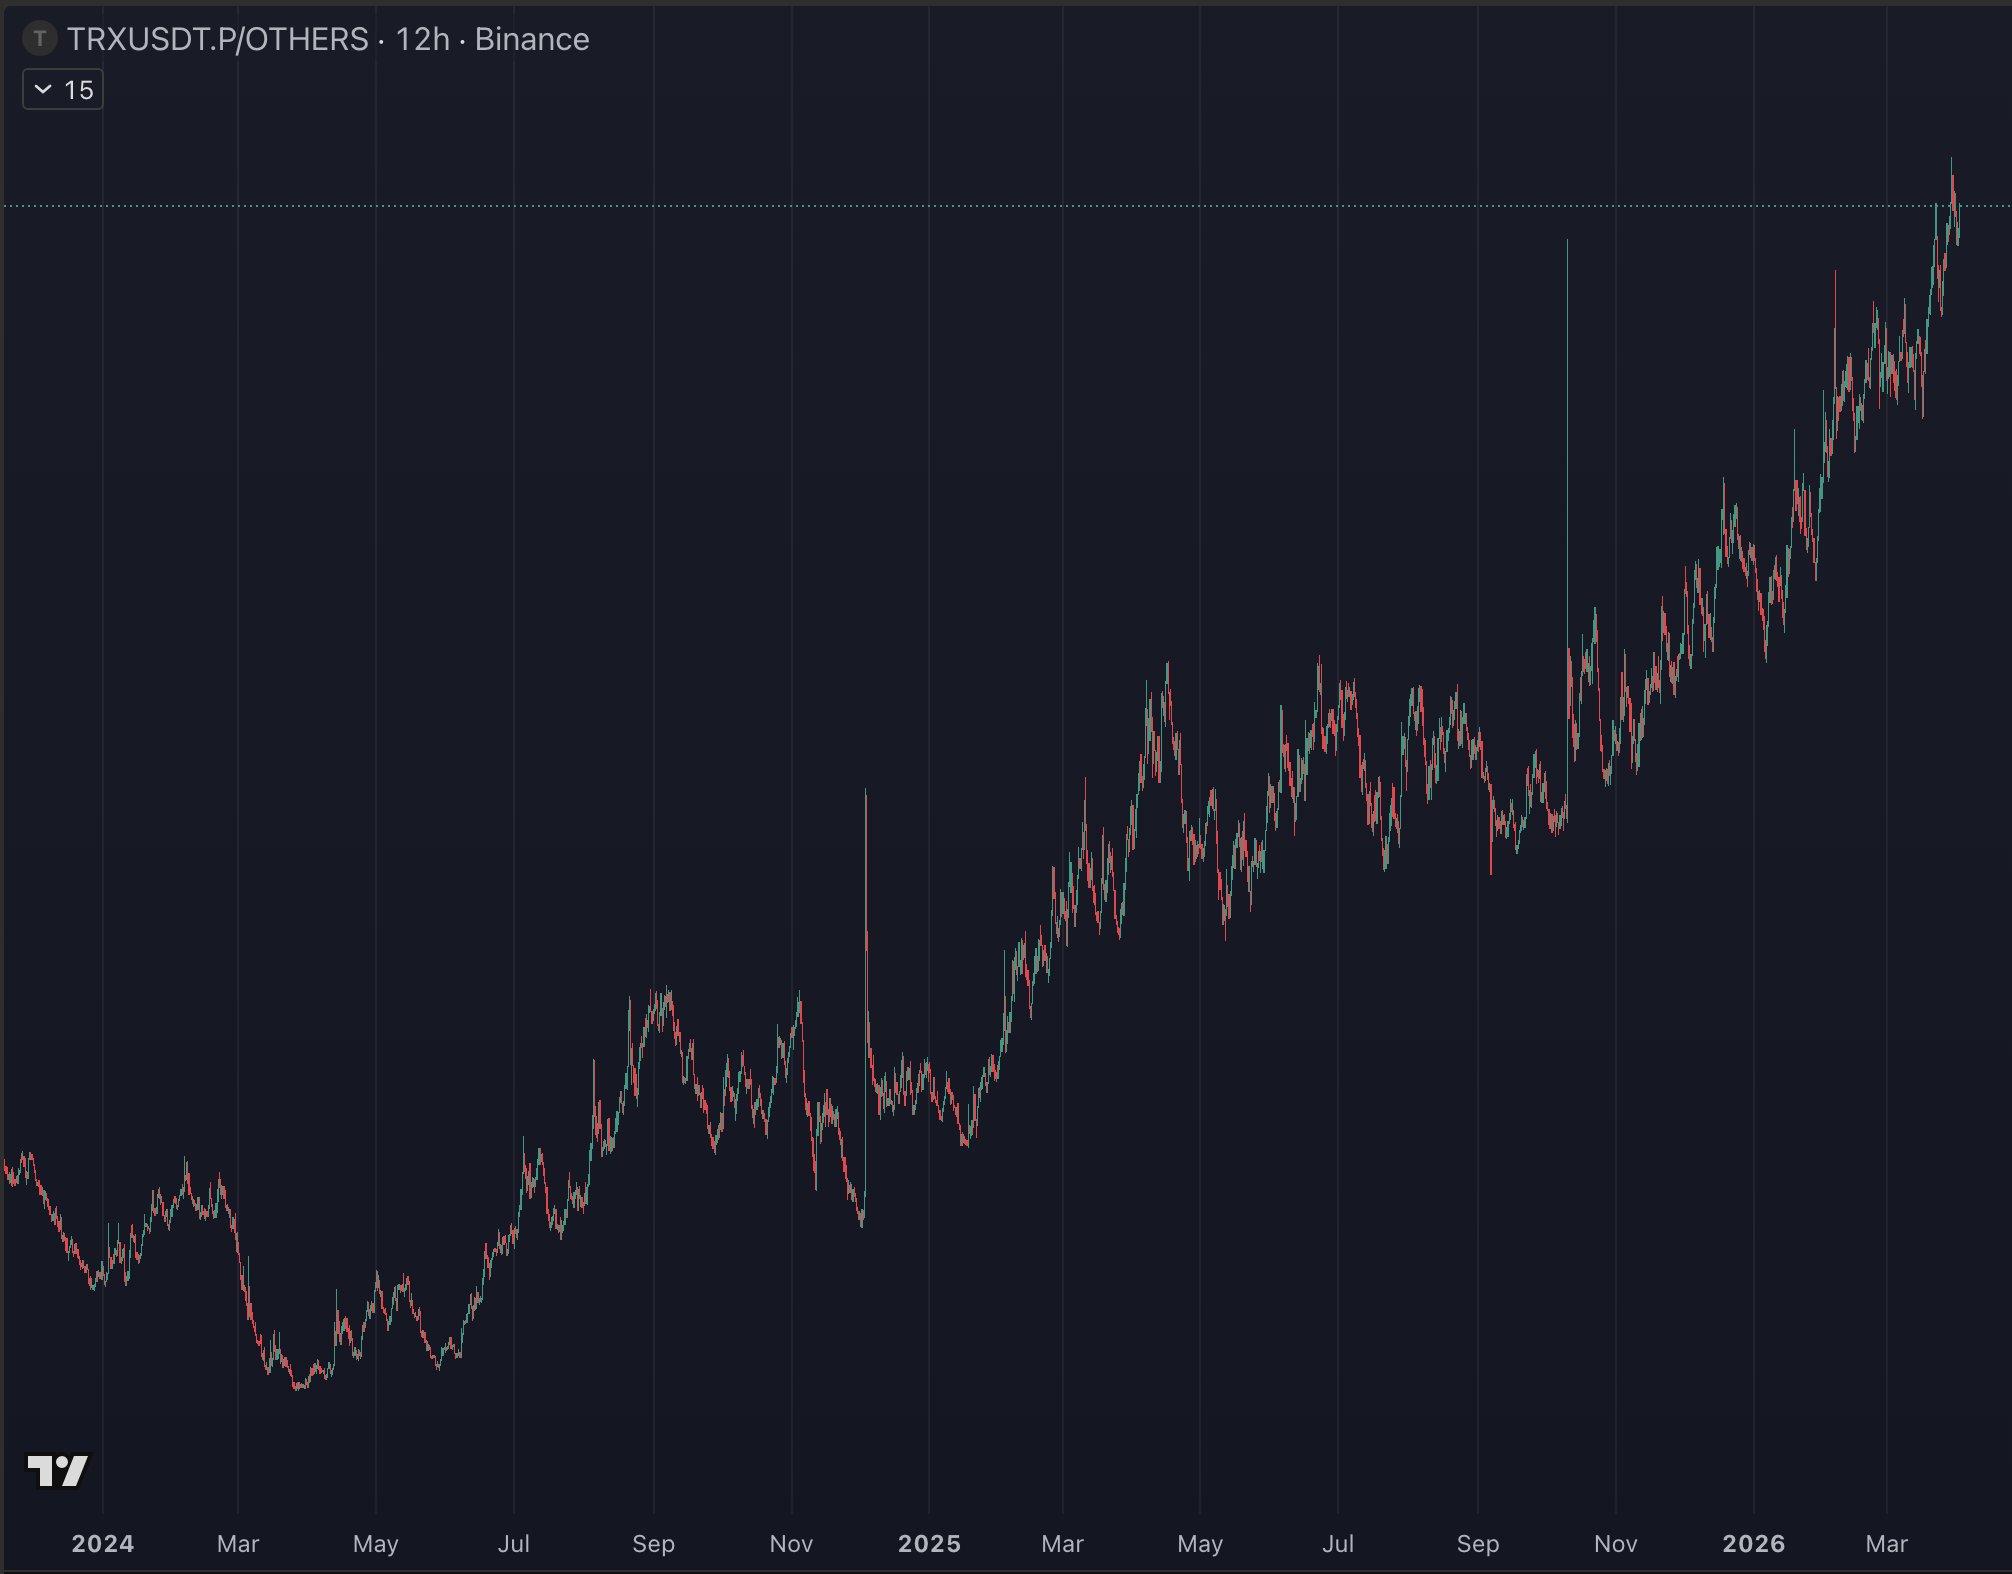Click the TRXUSDT.P/OTHERS symbol title
Screen dimensions: 2012x1574
tap(217, 39)
